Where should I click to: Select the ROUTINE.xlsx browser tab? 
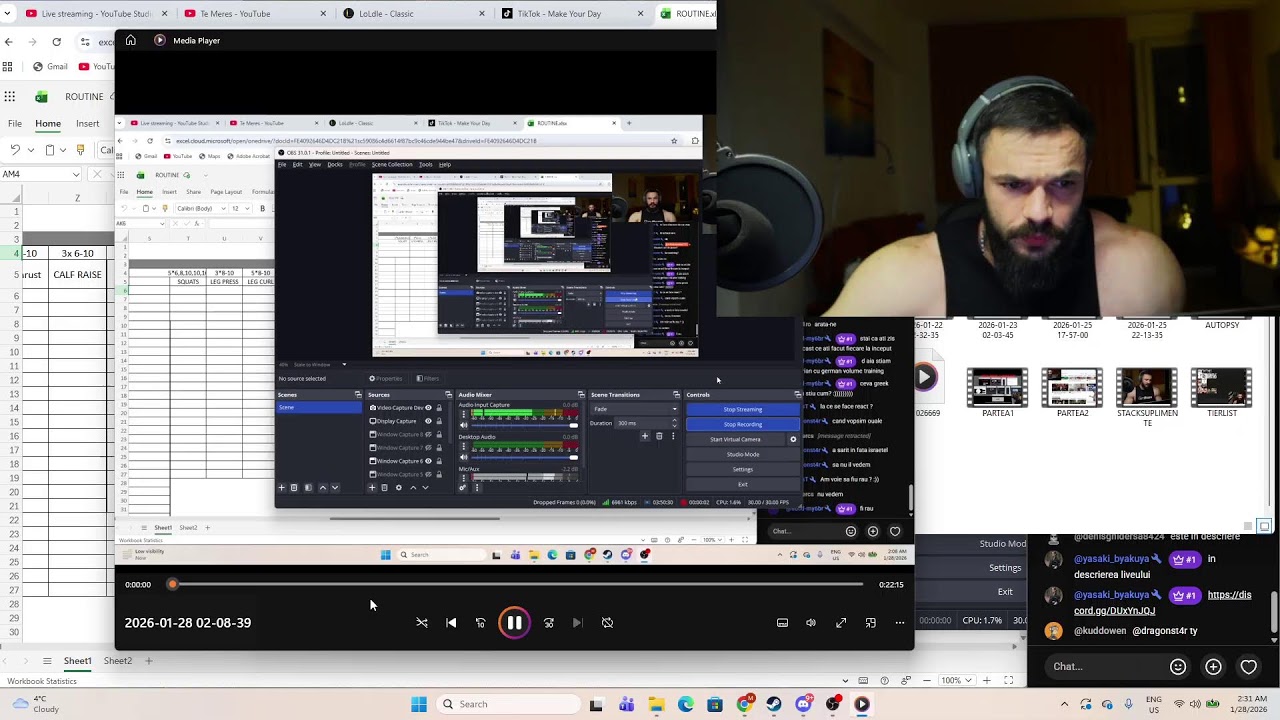pos(688,14)
